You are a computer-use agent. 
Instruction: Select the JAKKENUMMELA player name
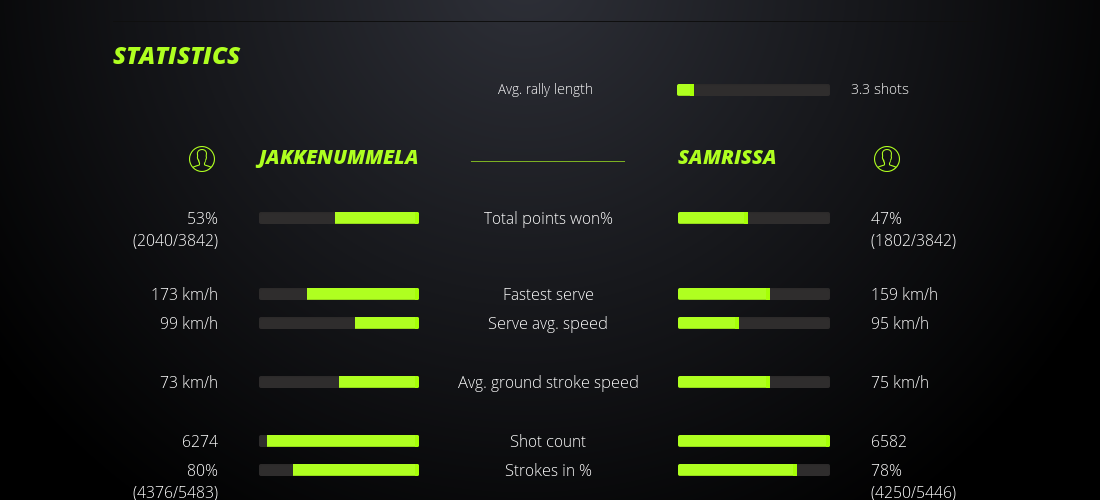(x=338, y=158)
